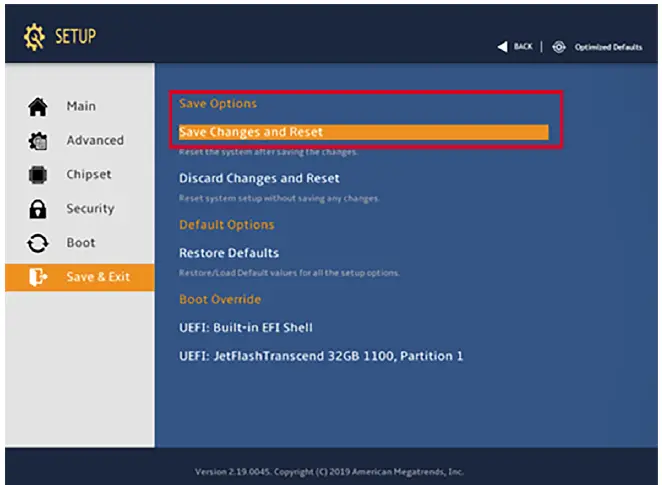Select Save Changes and Reset
This screenshot has height=485, width=662.
pos(251,132)
